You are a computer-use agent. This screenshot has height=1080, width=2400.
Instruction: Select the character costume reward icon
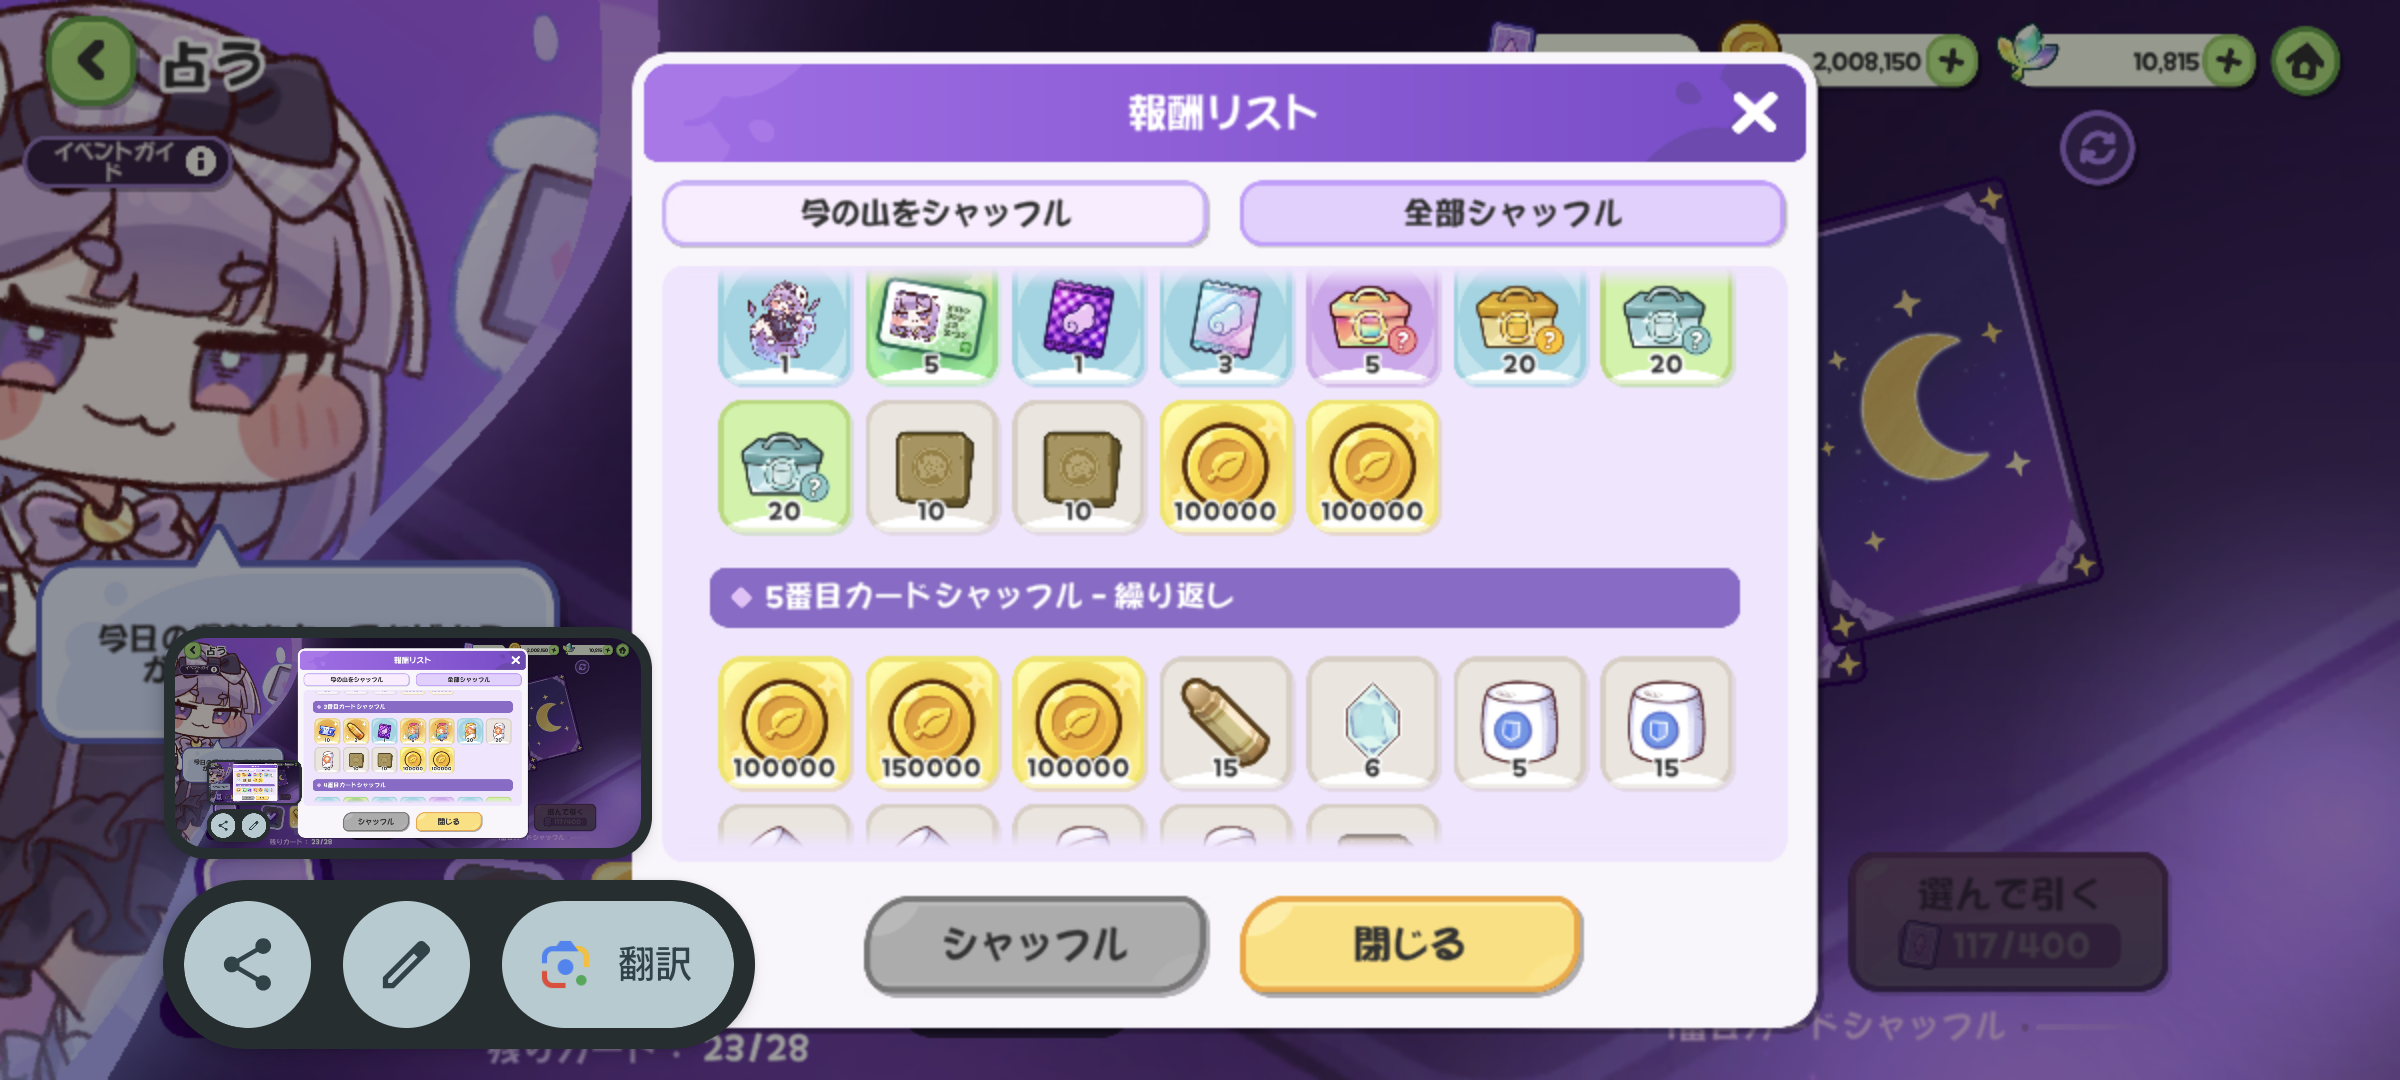tap(785, 326)
